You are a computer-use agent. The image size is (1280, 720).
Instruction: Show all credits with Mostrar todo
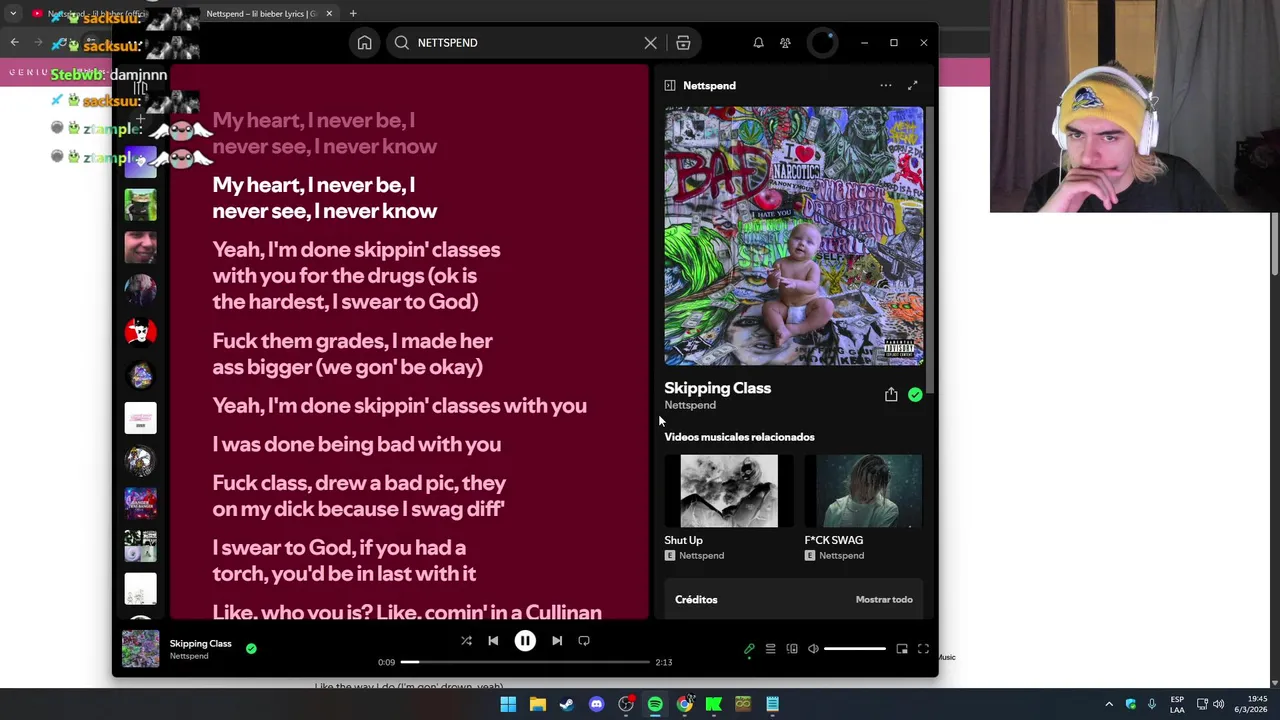point(884,600)
